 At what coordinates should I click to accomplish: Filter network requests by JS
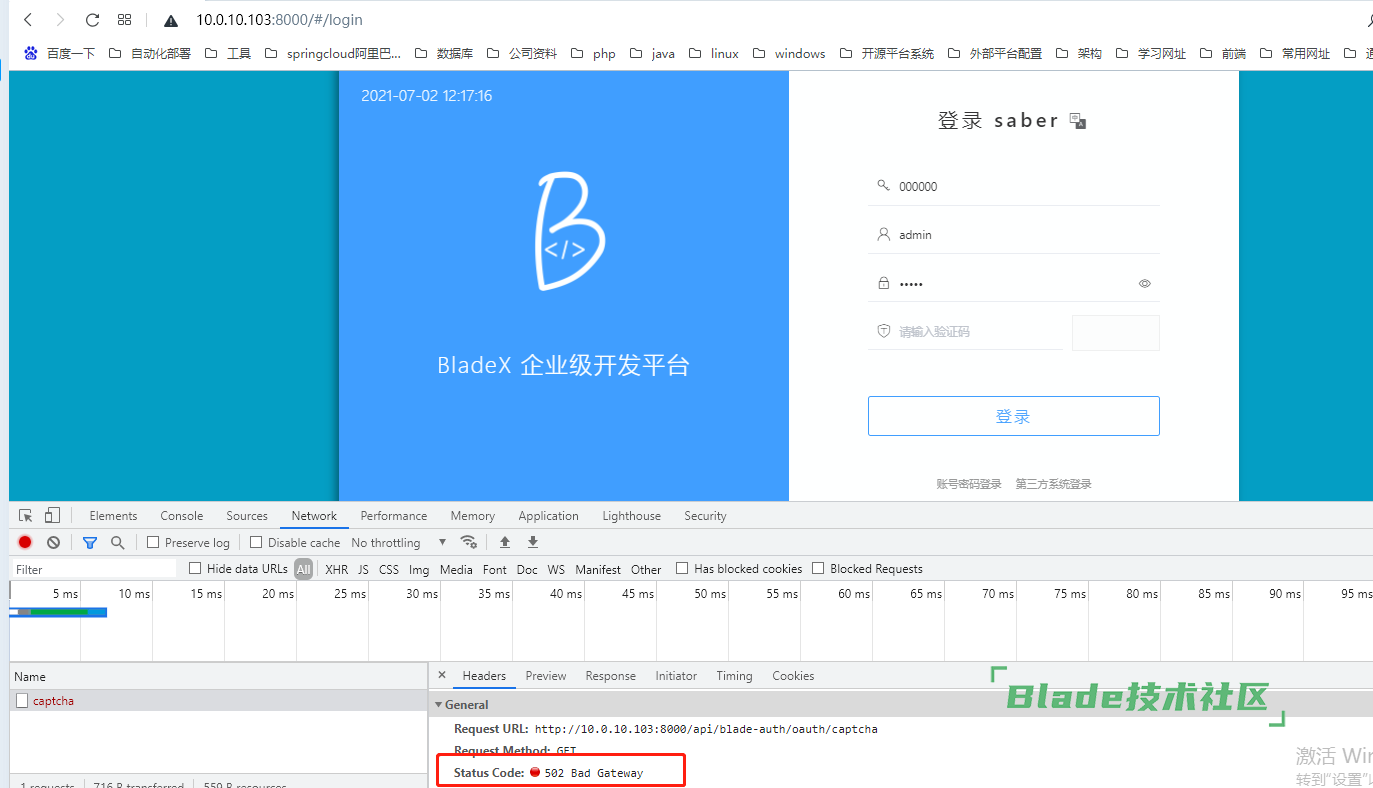[363, 570]
